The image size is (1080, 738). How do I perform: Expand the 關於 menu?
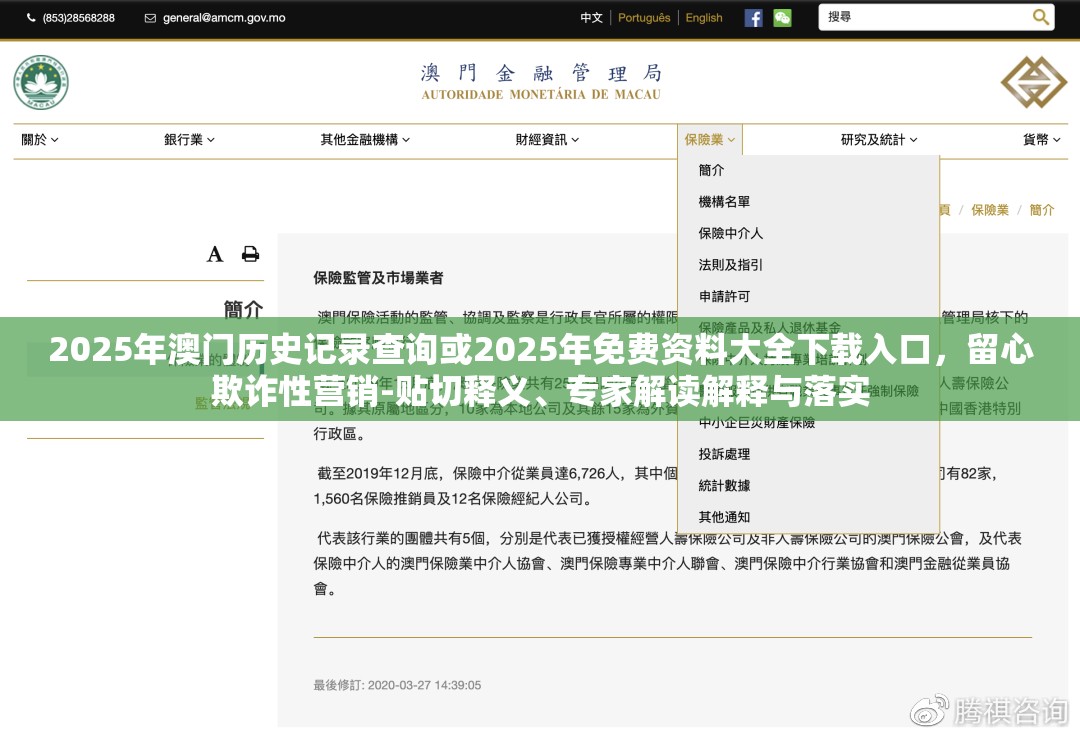click(x=40, y=140)
